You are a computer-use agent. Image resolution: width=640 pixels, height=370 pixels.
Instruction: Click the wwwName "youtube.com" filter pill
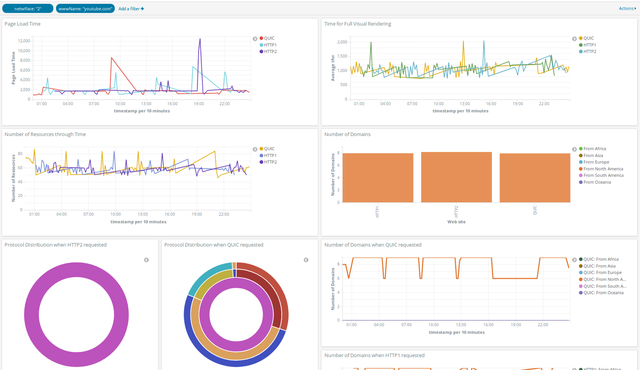point(85,9)
